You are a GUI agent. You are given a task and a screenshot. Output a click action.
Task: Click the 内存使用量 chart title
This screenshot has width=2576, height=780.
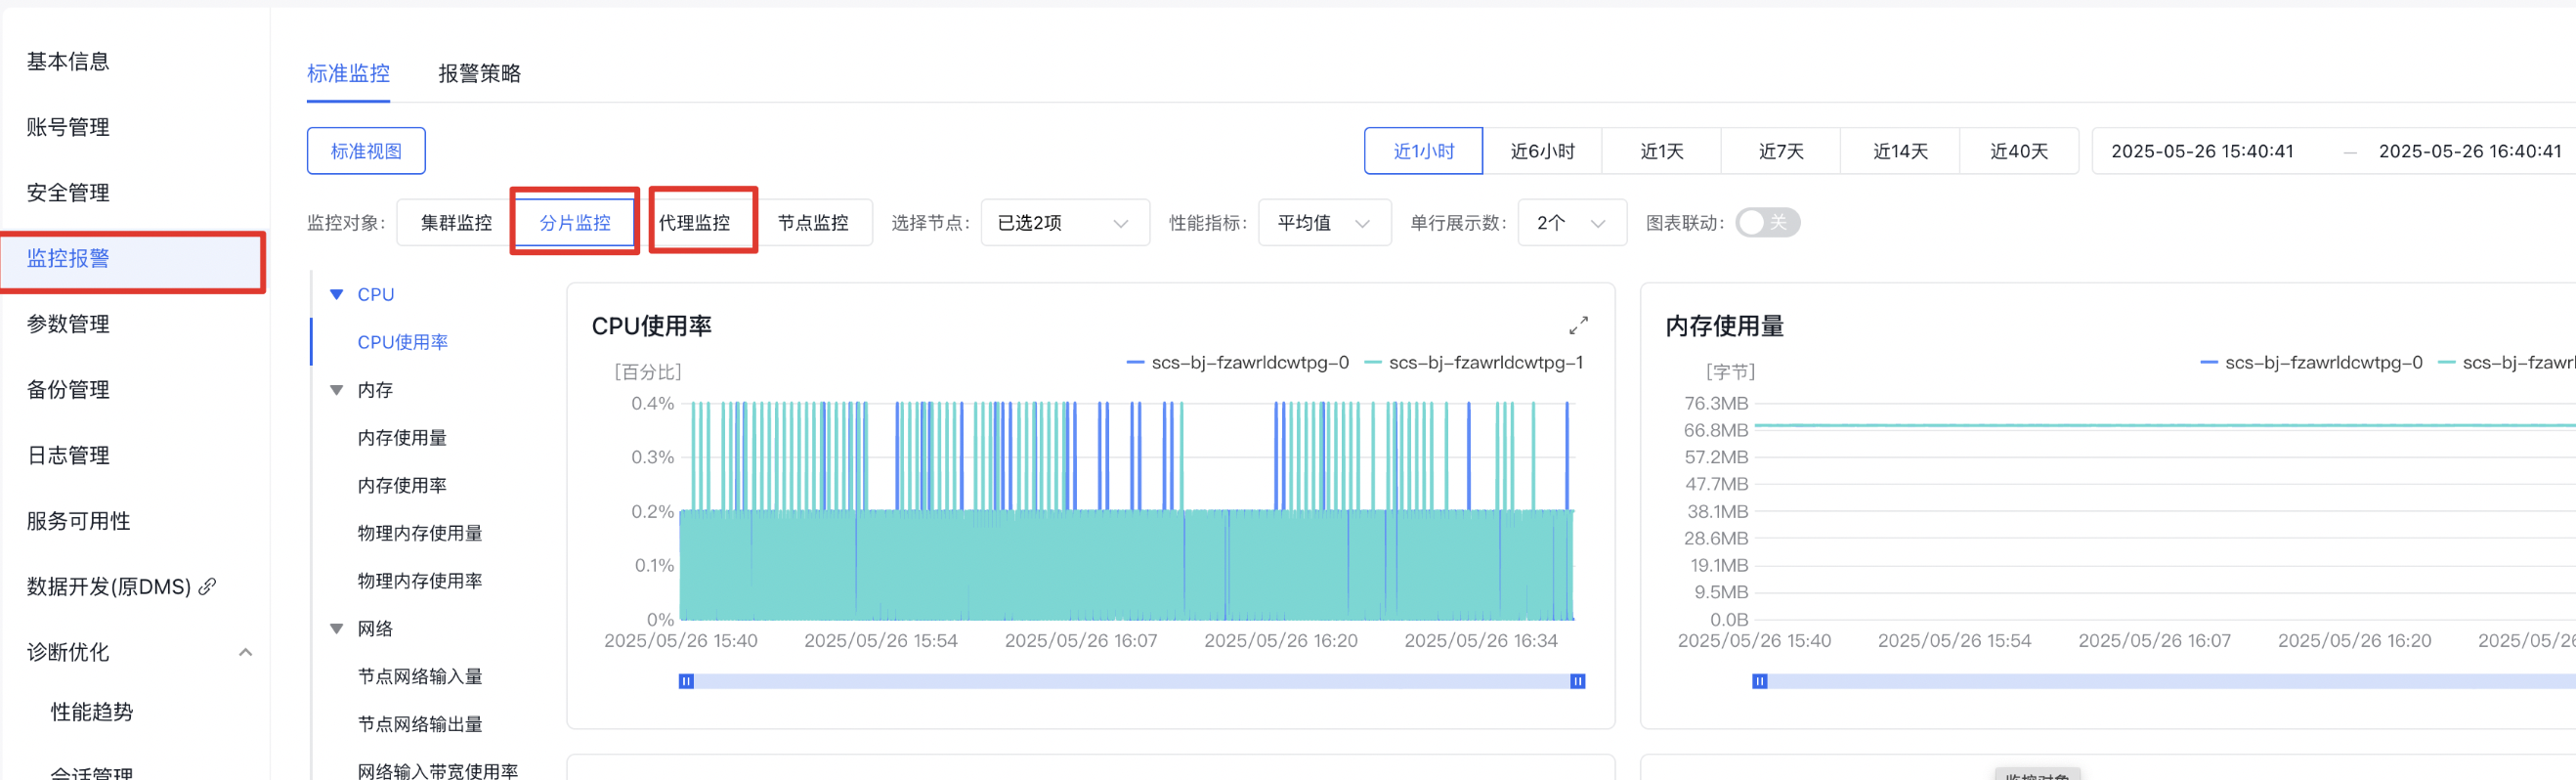(x=1724, y=326)
